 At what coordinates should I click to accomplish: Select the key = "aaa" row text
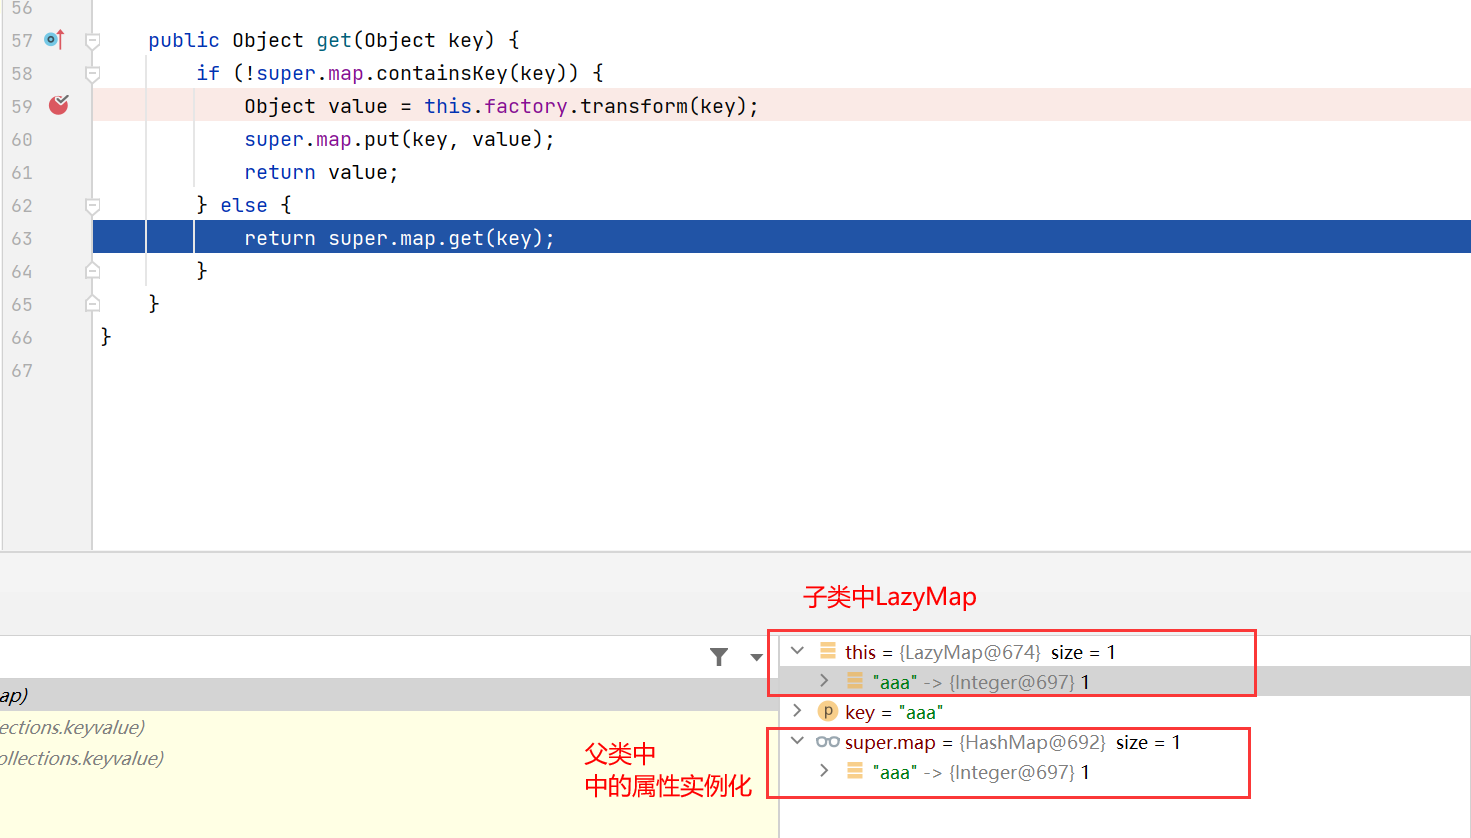[x=894, y=712]
